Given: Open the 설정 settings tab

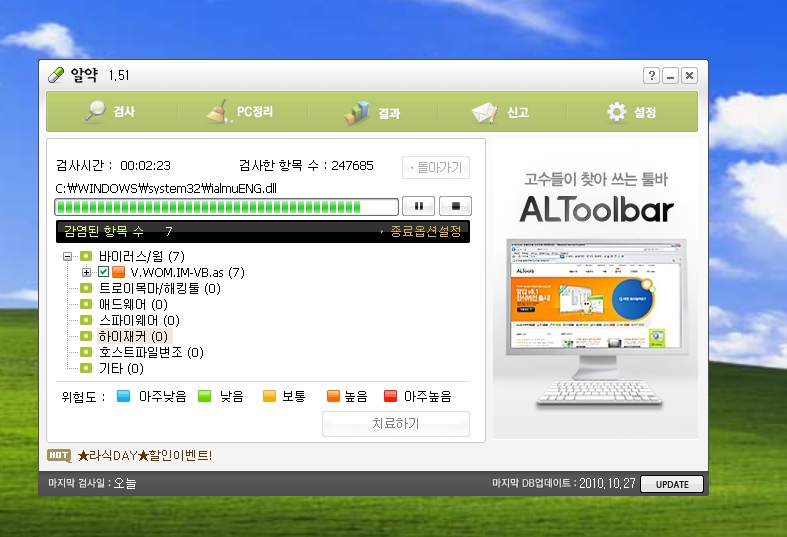Looking at the screenshot, I should (631, 112).
